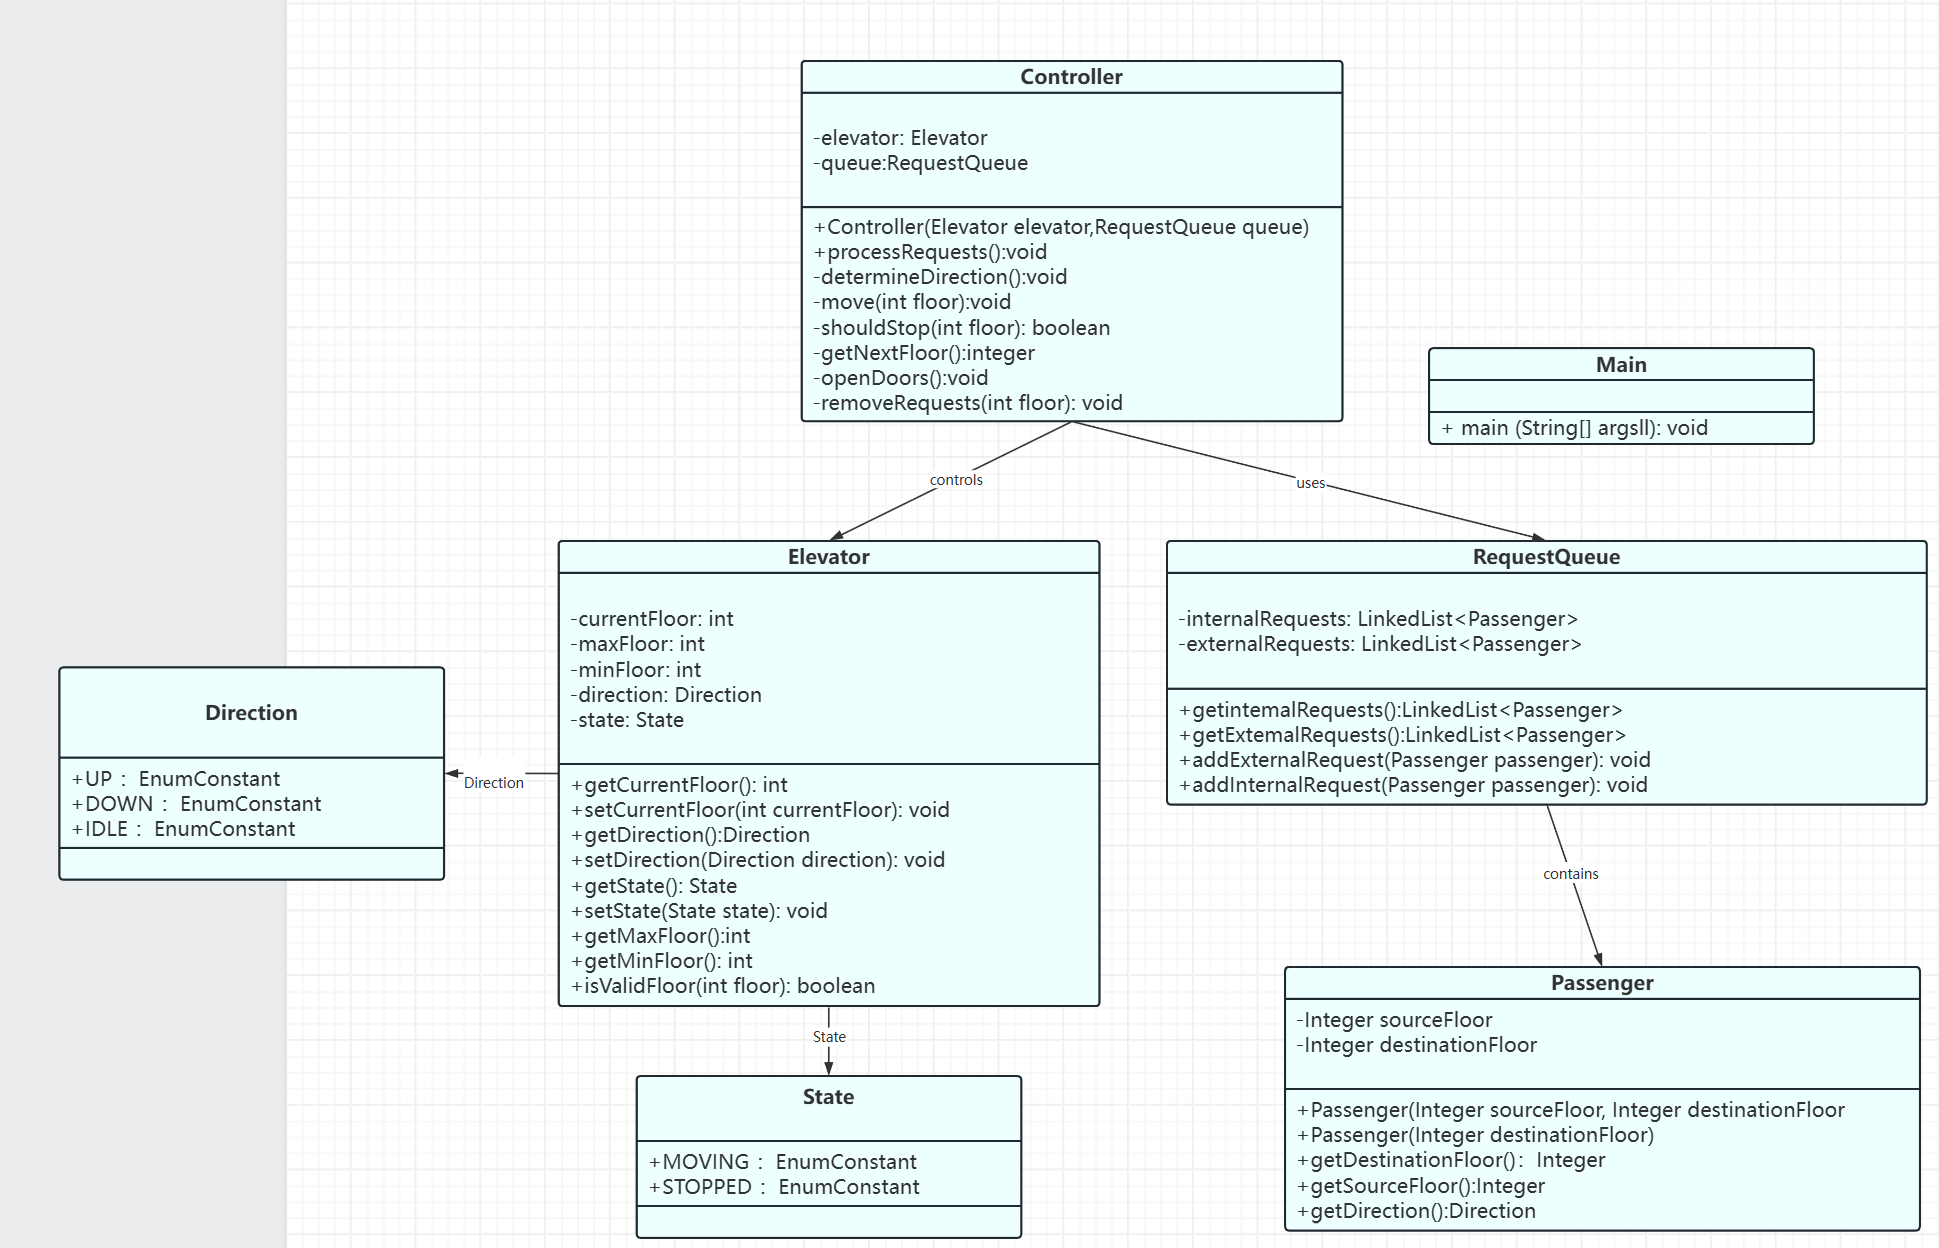Click the isValidFloor(int floor) method line
1939x1248 pixels.
point(723,986)
